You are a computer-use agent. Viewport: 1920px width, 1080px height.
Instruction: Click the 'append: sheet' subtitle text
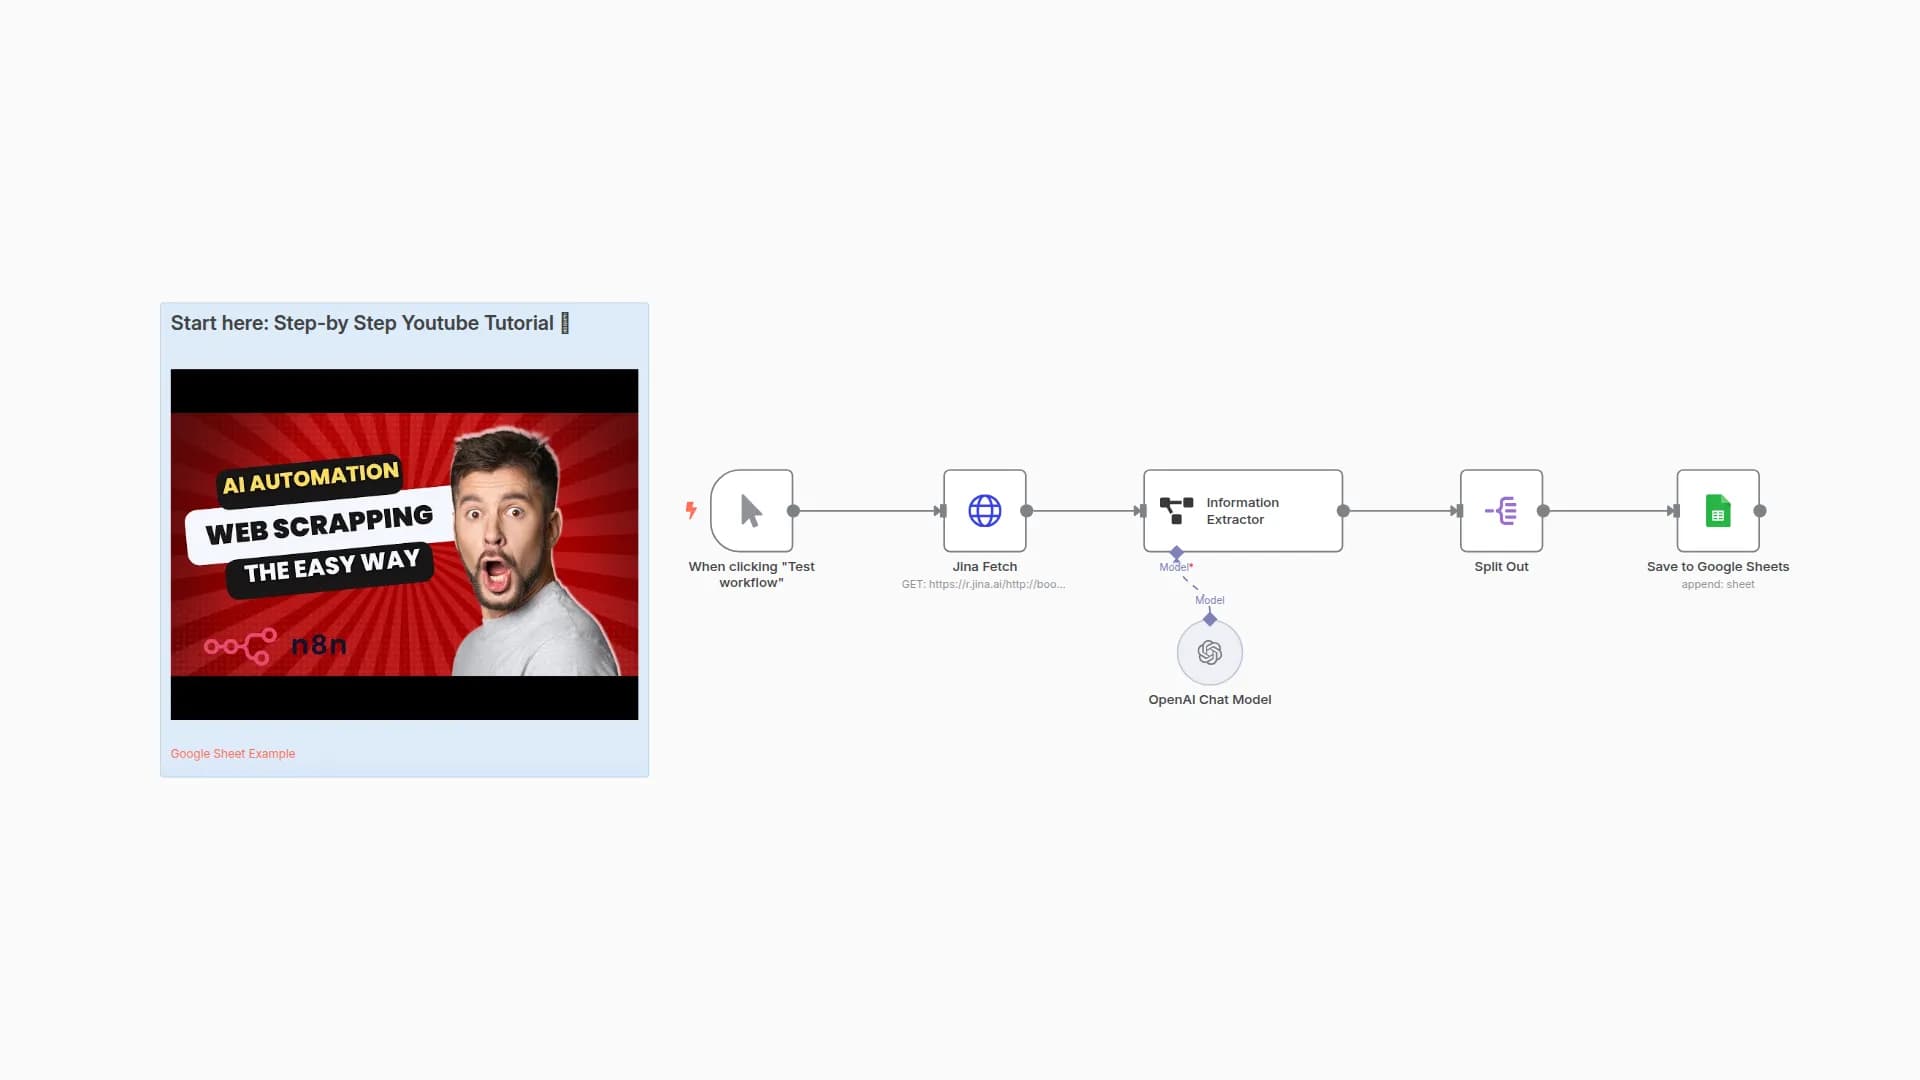1717,584
